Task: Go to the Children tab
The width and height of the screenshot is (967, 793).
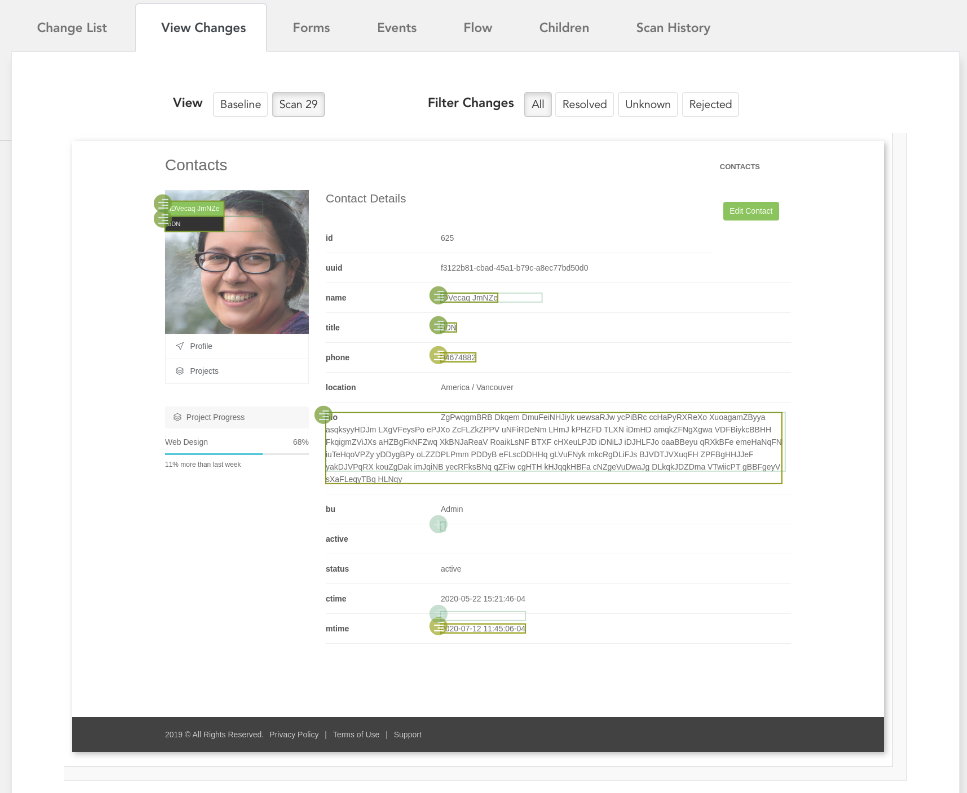Action: (x=564, y=28)
